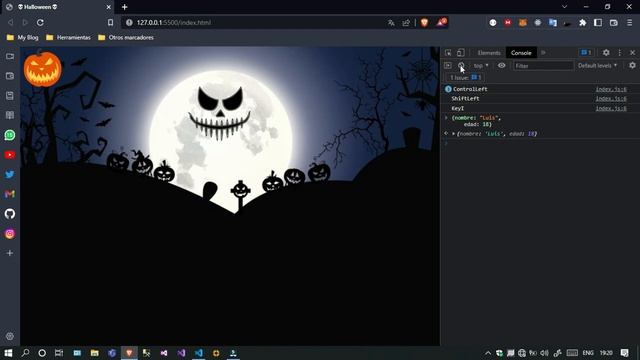Click the jack-o'-lantern pumpkin image on page
The image size is (640, 360).
pos(42,69)
